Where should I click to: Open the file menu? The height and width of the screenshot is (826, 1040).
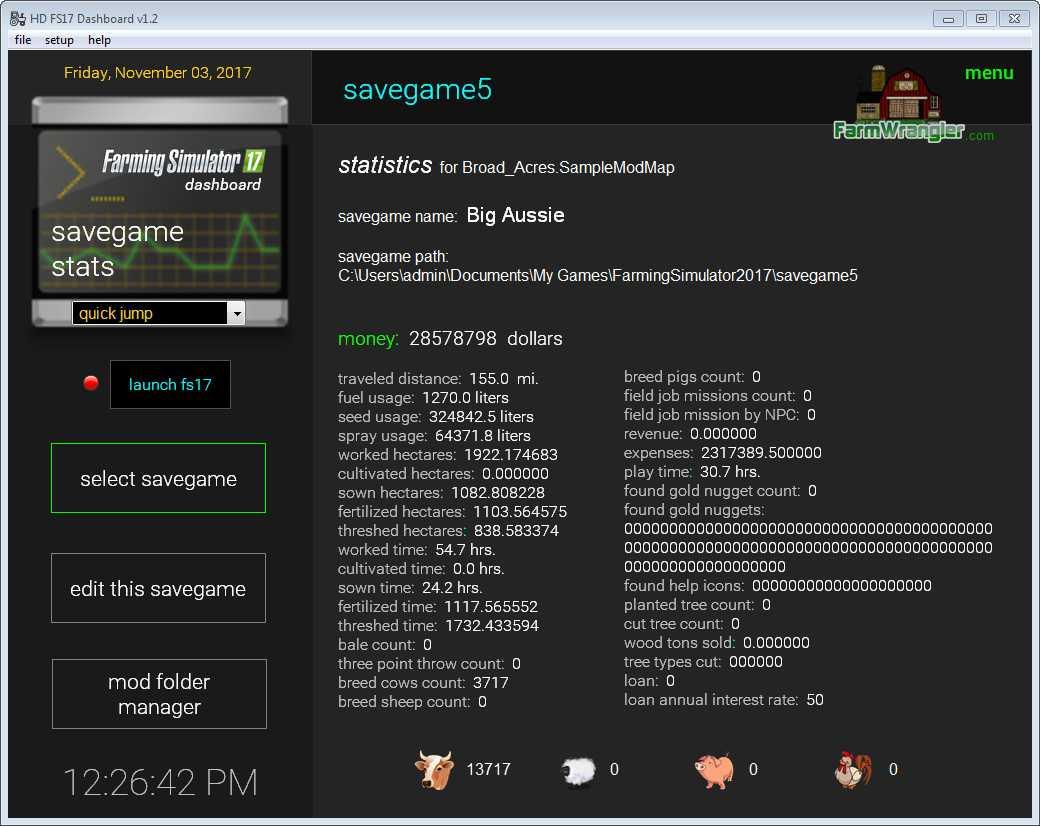click(23, 40)
